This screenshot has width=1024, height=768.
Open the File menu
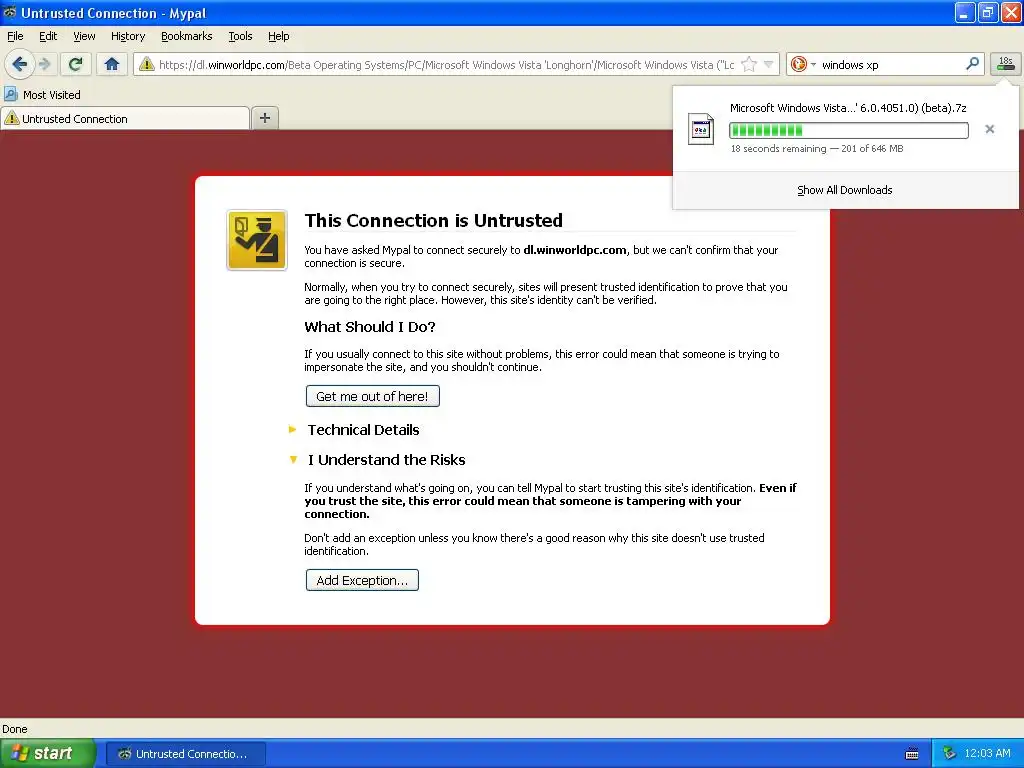coord(15,36)
